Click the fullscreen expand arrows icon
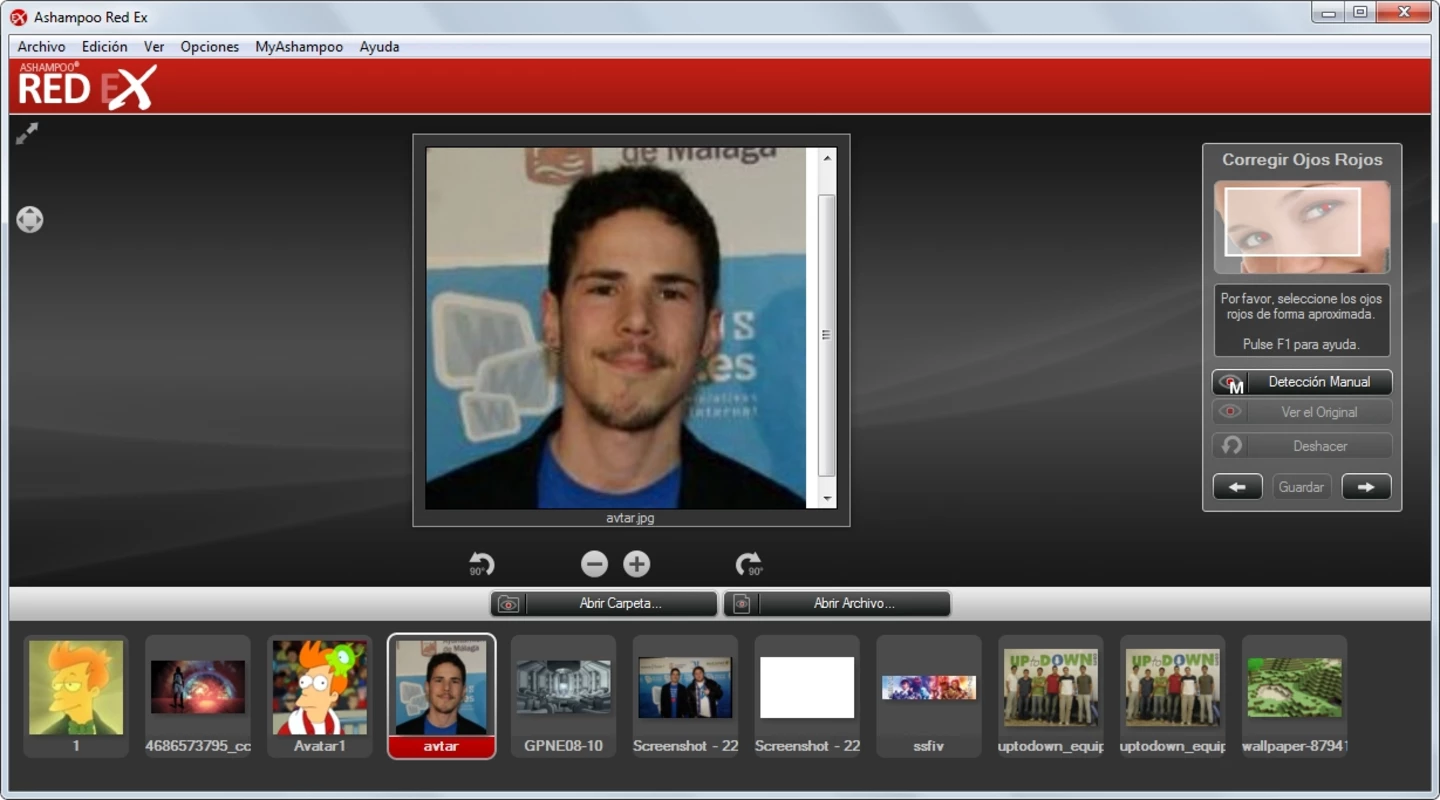This screenshot has height=800, width=1440. (27, 133)
